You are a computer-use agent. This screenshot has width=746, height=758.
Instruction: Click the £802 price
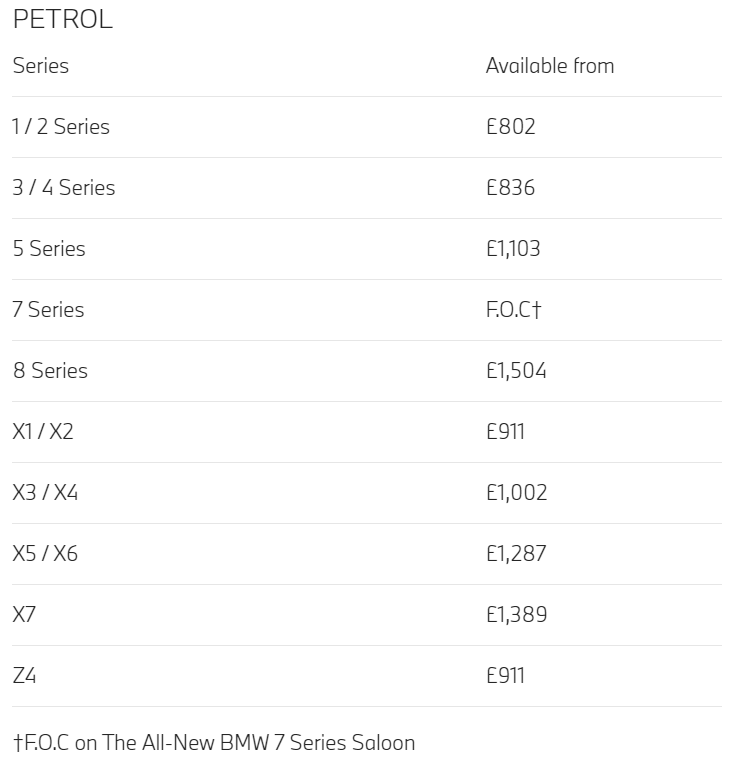pyautogui.click(x=511, y=127)
